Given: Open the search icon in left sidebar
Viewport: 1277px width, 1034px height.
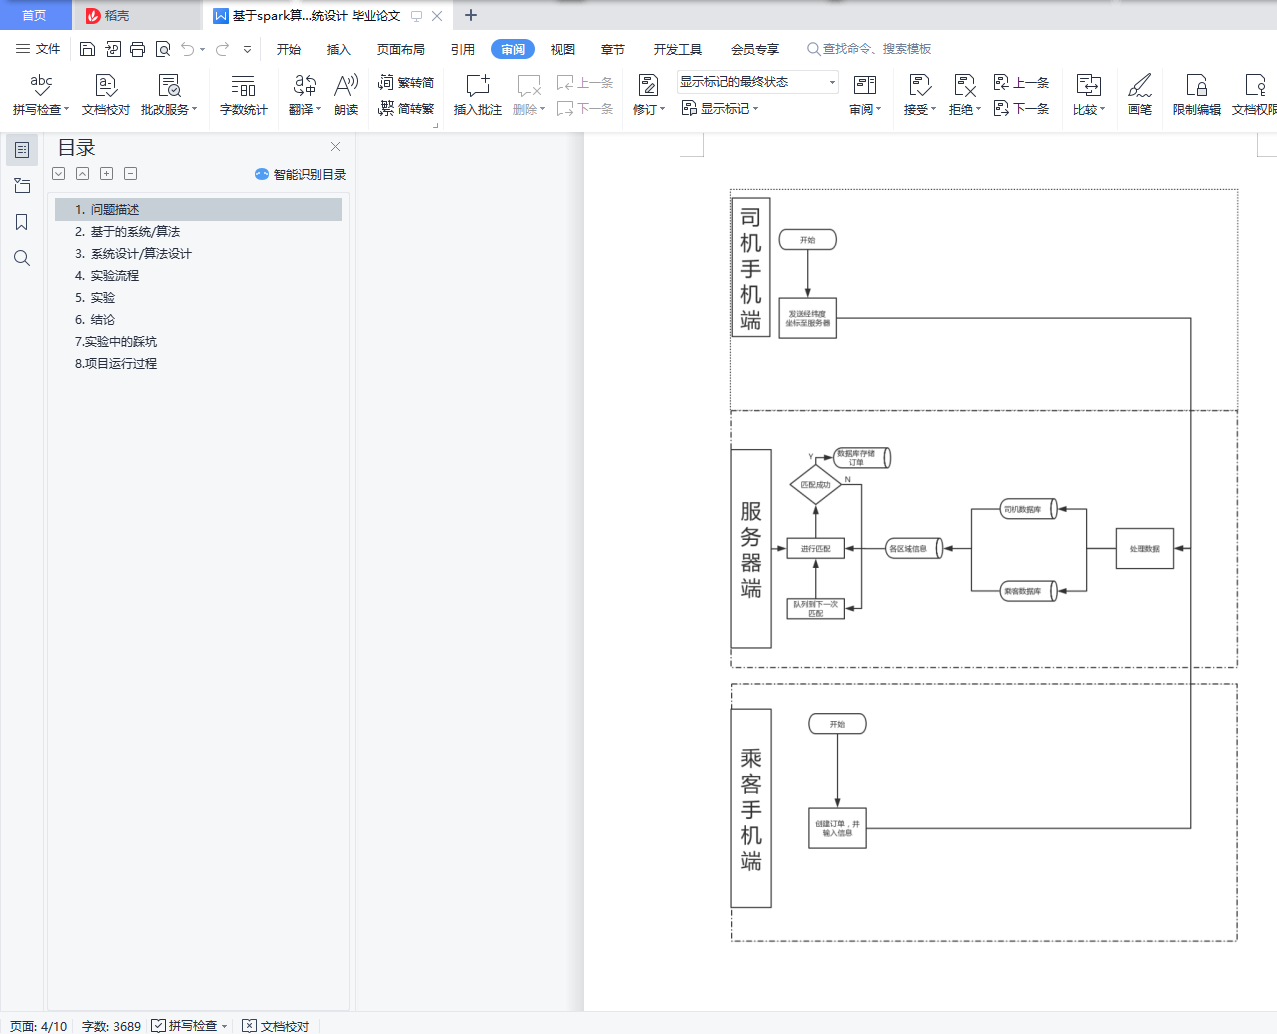Looking at the screenshot, I should pyautogui.click(x=22, y=258).
